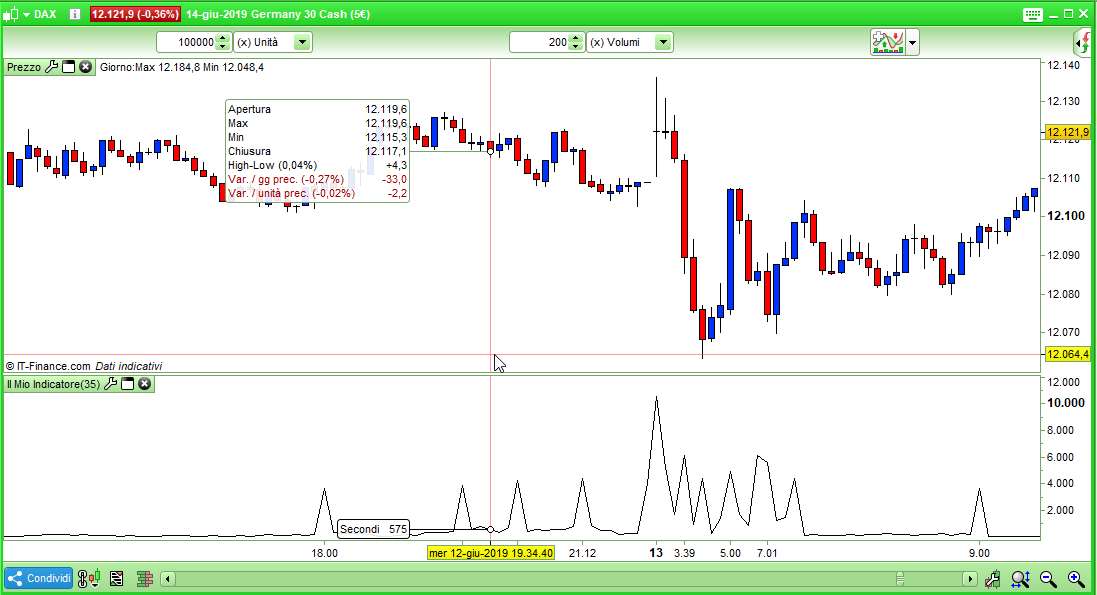Click the drawing tools icon at bottom right
The image size is (1097, 595).
pos(992,579)
